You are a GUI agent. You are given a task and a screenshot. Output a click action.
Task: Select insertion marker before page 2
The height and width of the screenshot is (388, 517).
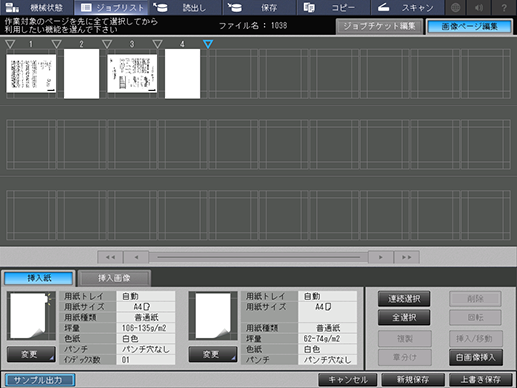click(x=57, y=44)
